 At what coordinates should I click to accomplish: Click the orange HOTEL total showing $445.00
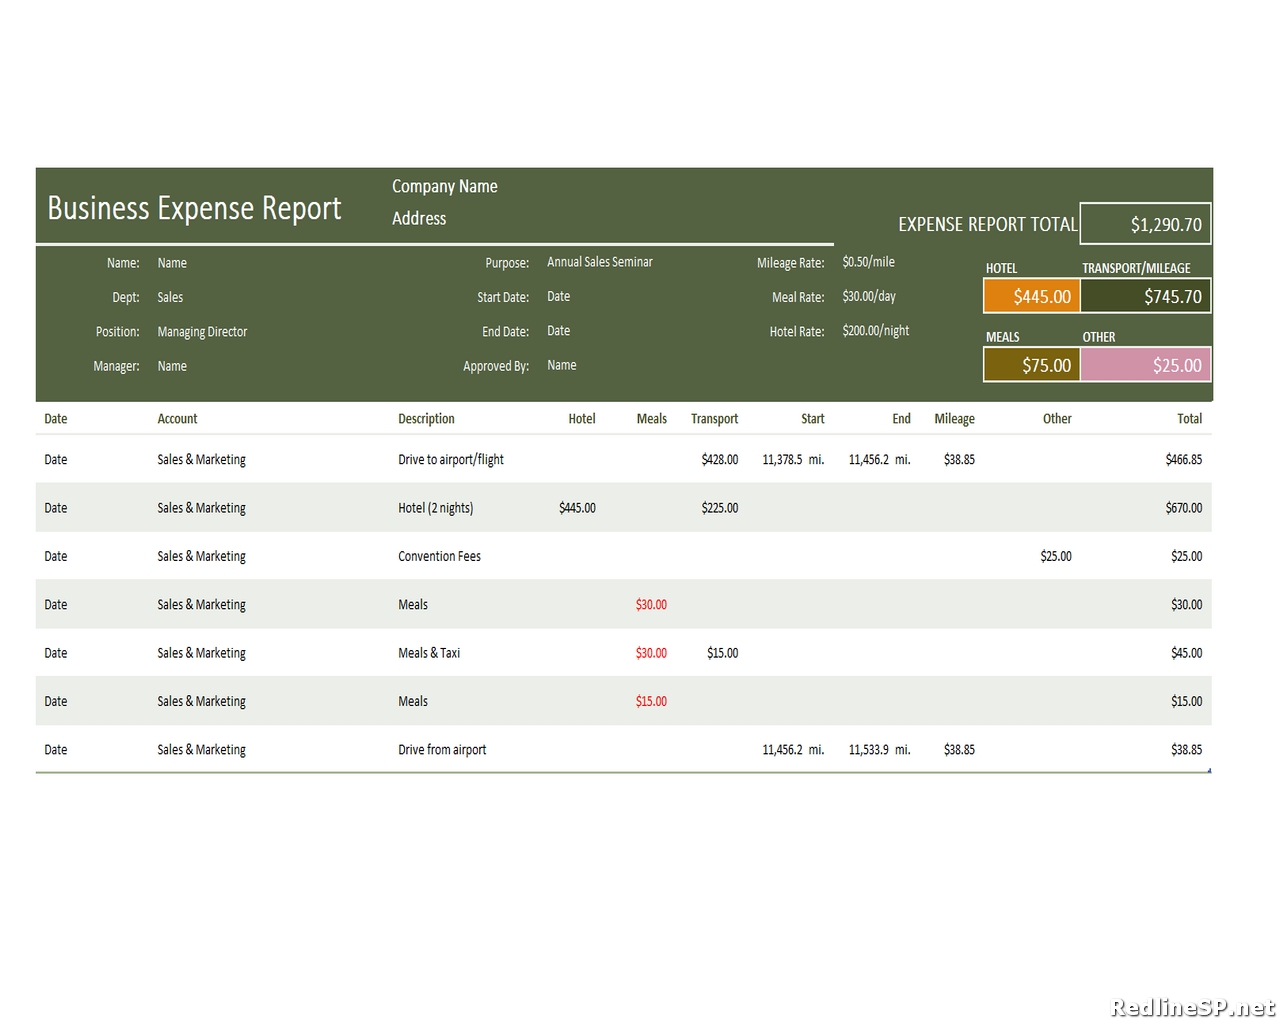click(1030, 296)
